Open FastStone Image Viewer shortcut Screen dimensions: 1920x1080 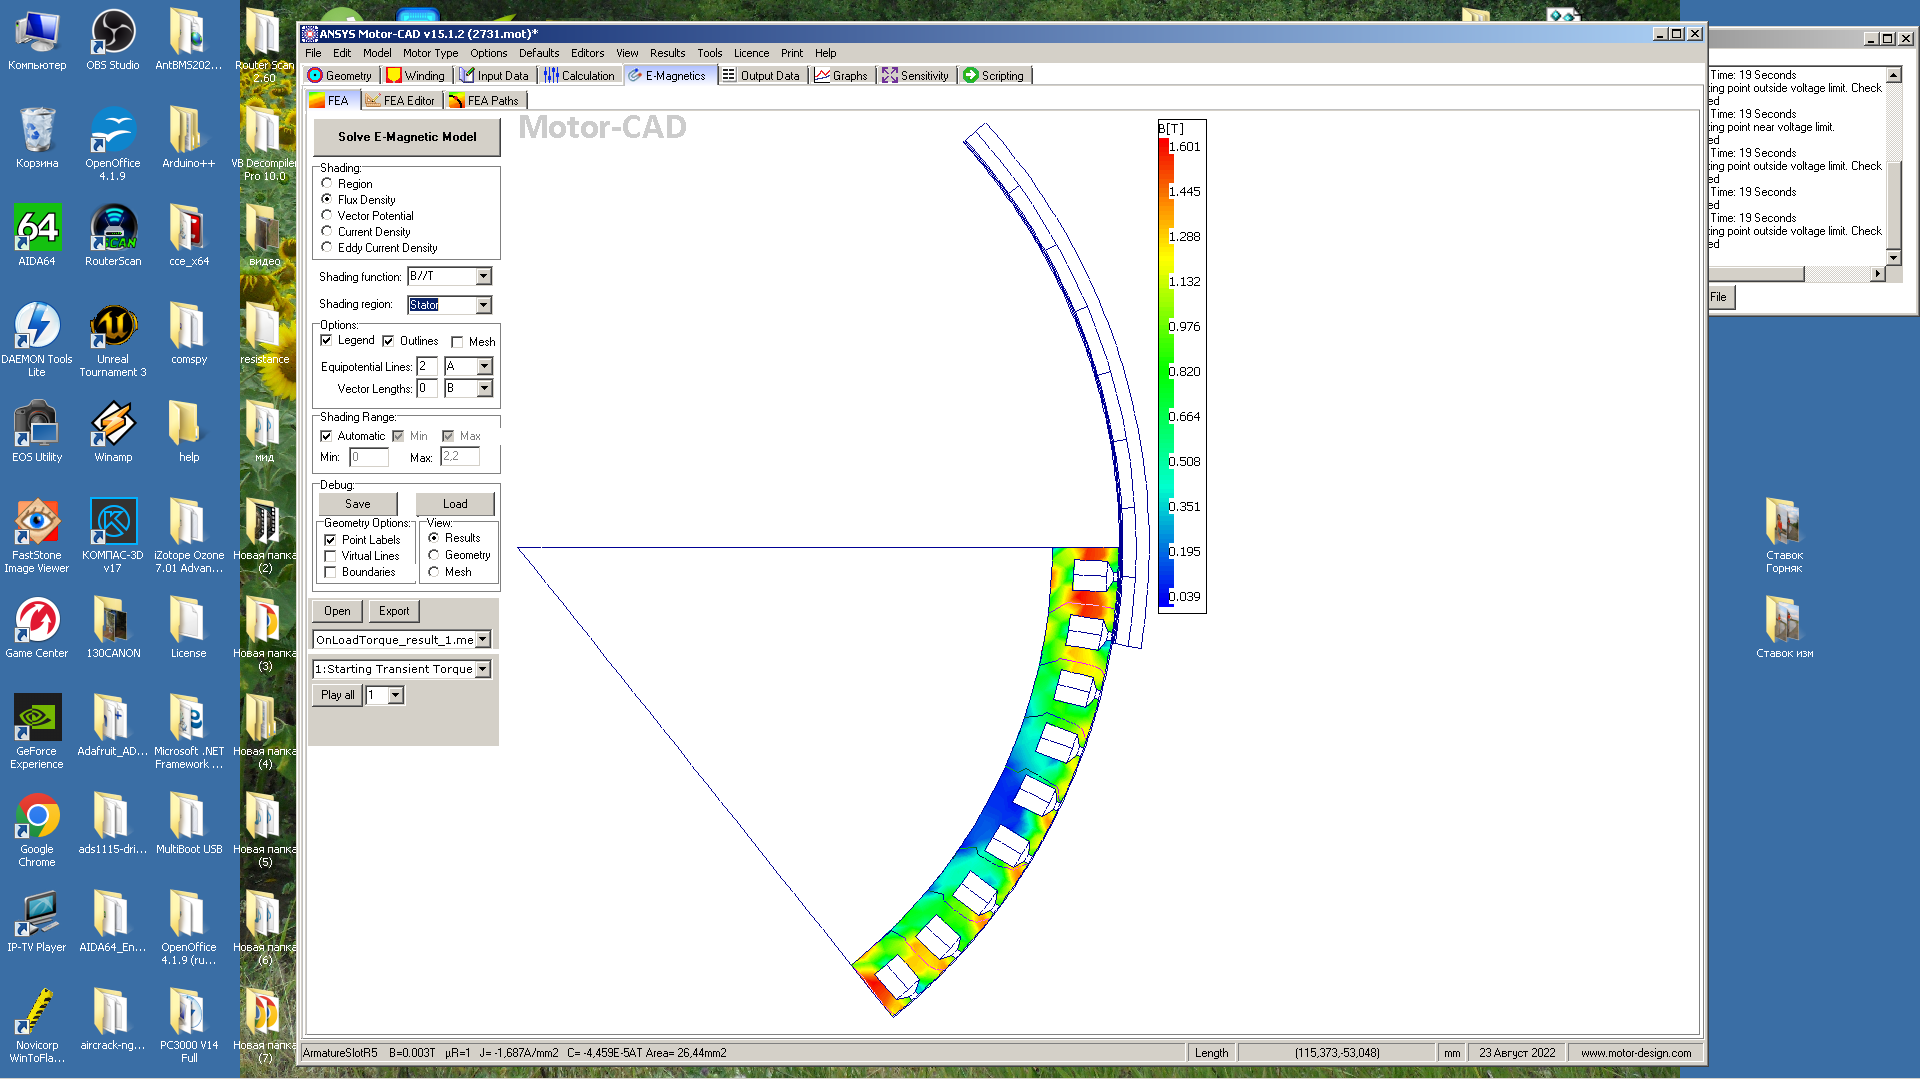click(37, 536)
